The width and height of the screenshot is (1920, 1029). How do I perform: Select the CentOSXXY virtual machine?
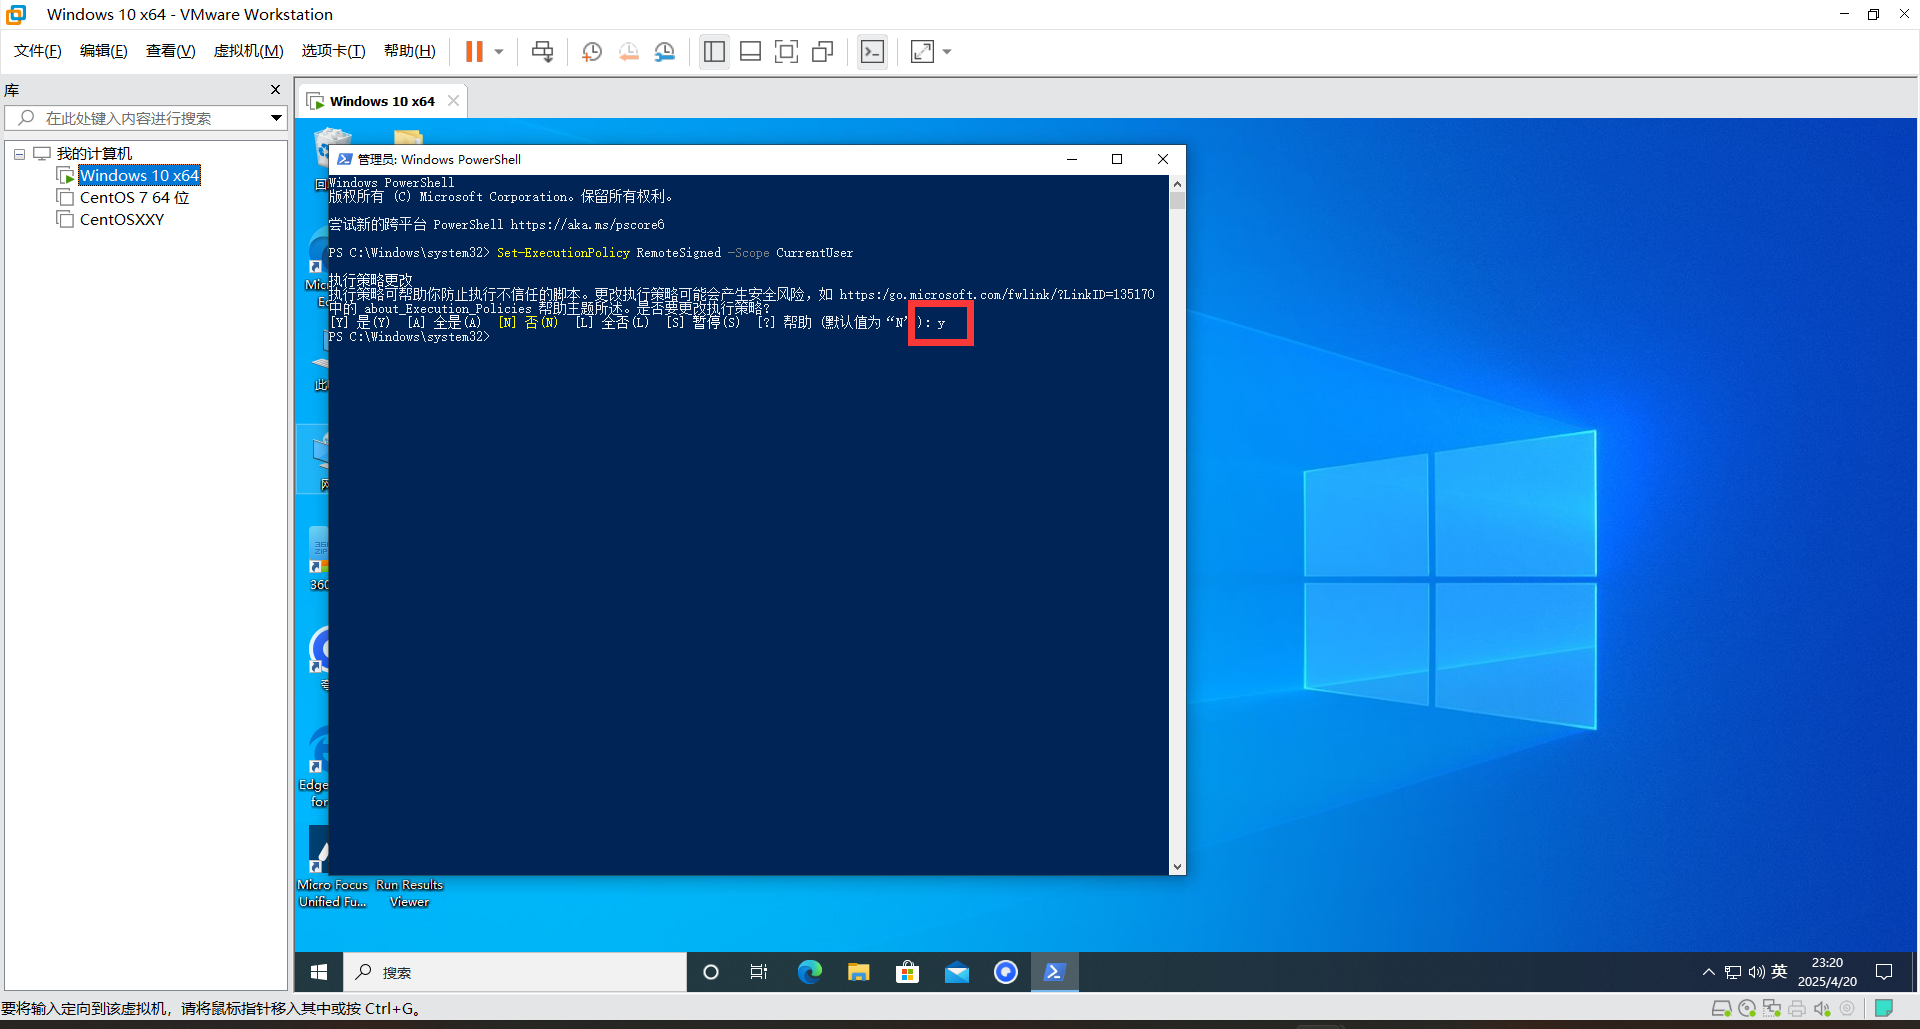(x=122, y=219)
